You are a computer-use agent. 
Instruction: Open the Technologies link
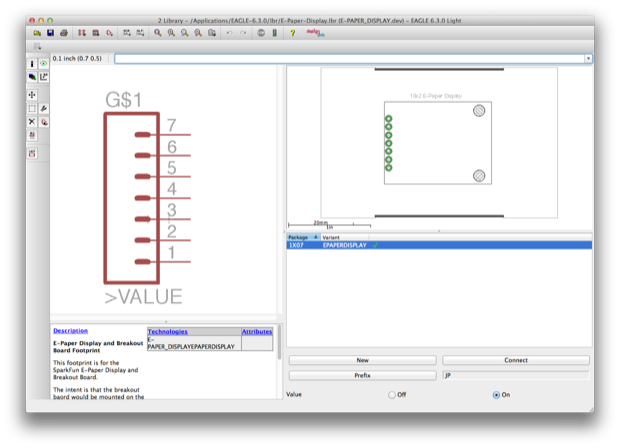[x=168, y=331]
